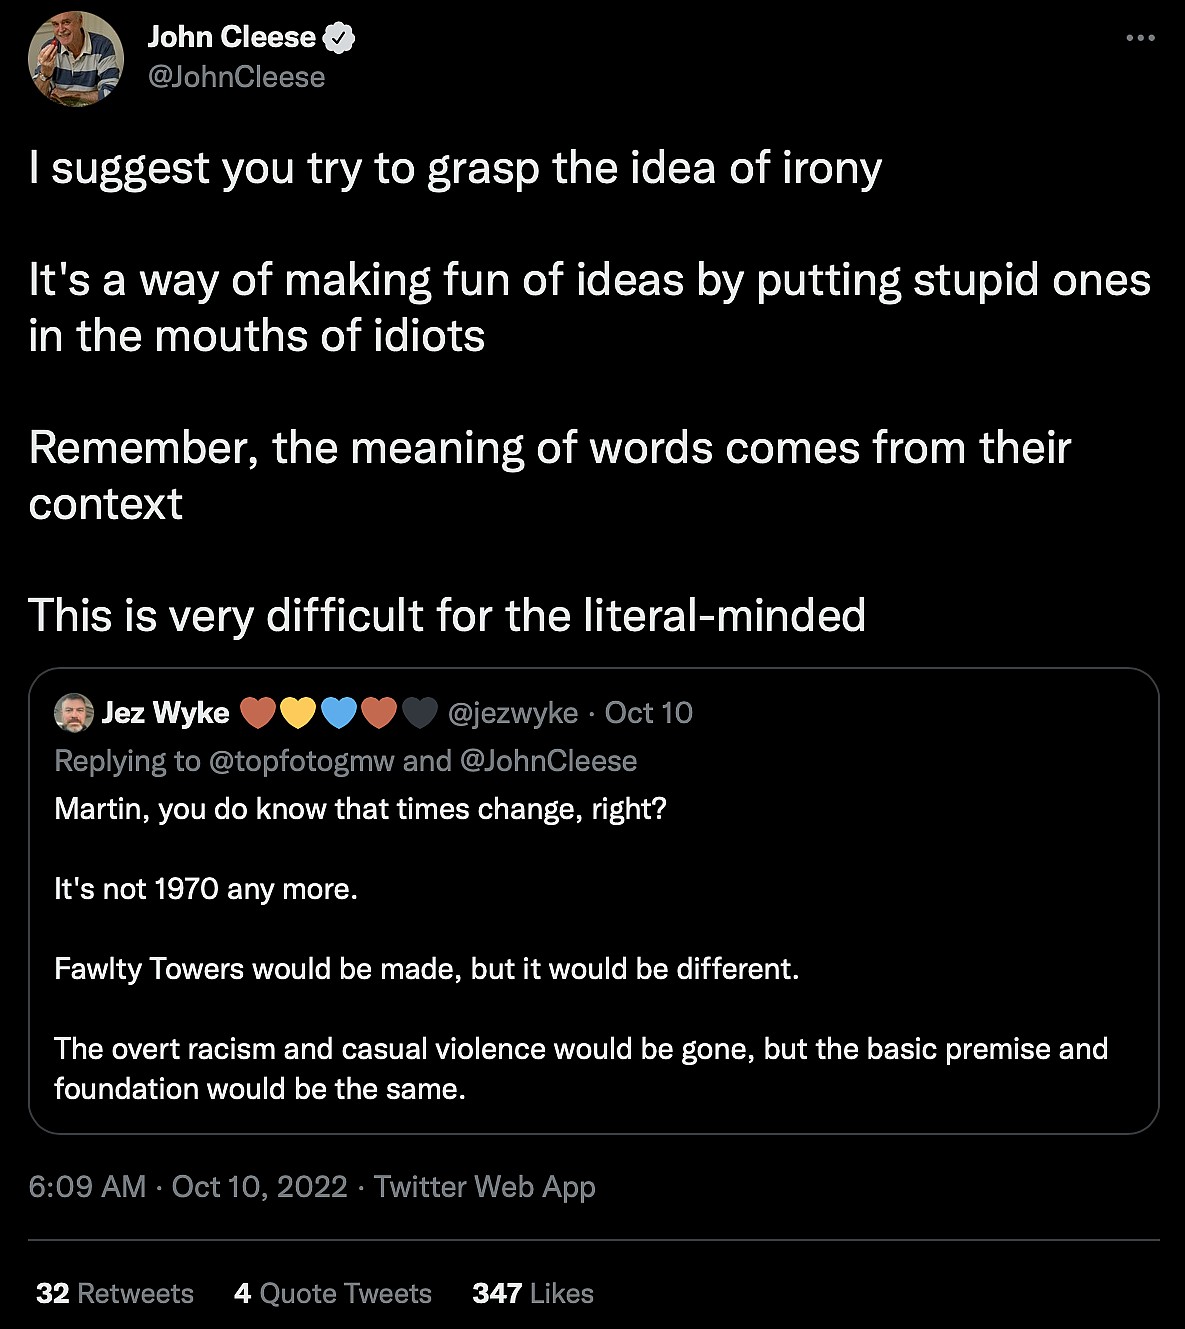1185x1329 pixels.
Task: Open the three-dot more options menu
Action: tap(1140, 38)
